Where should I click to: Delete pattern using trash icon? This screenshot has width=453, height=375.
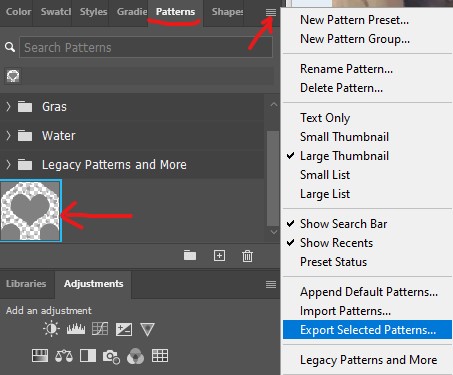click(x=247, y=256)
